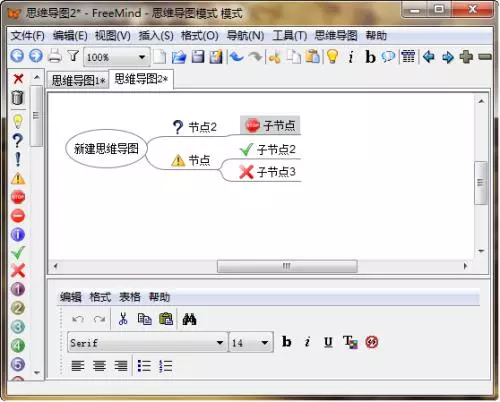Click the Save As toolbar icon
500x402 pixels.
216,57
